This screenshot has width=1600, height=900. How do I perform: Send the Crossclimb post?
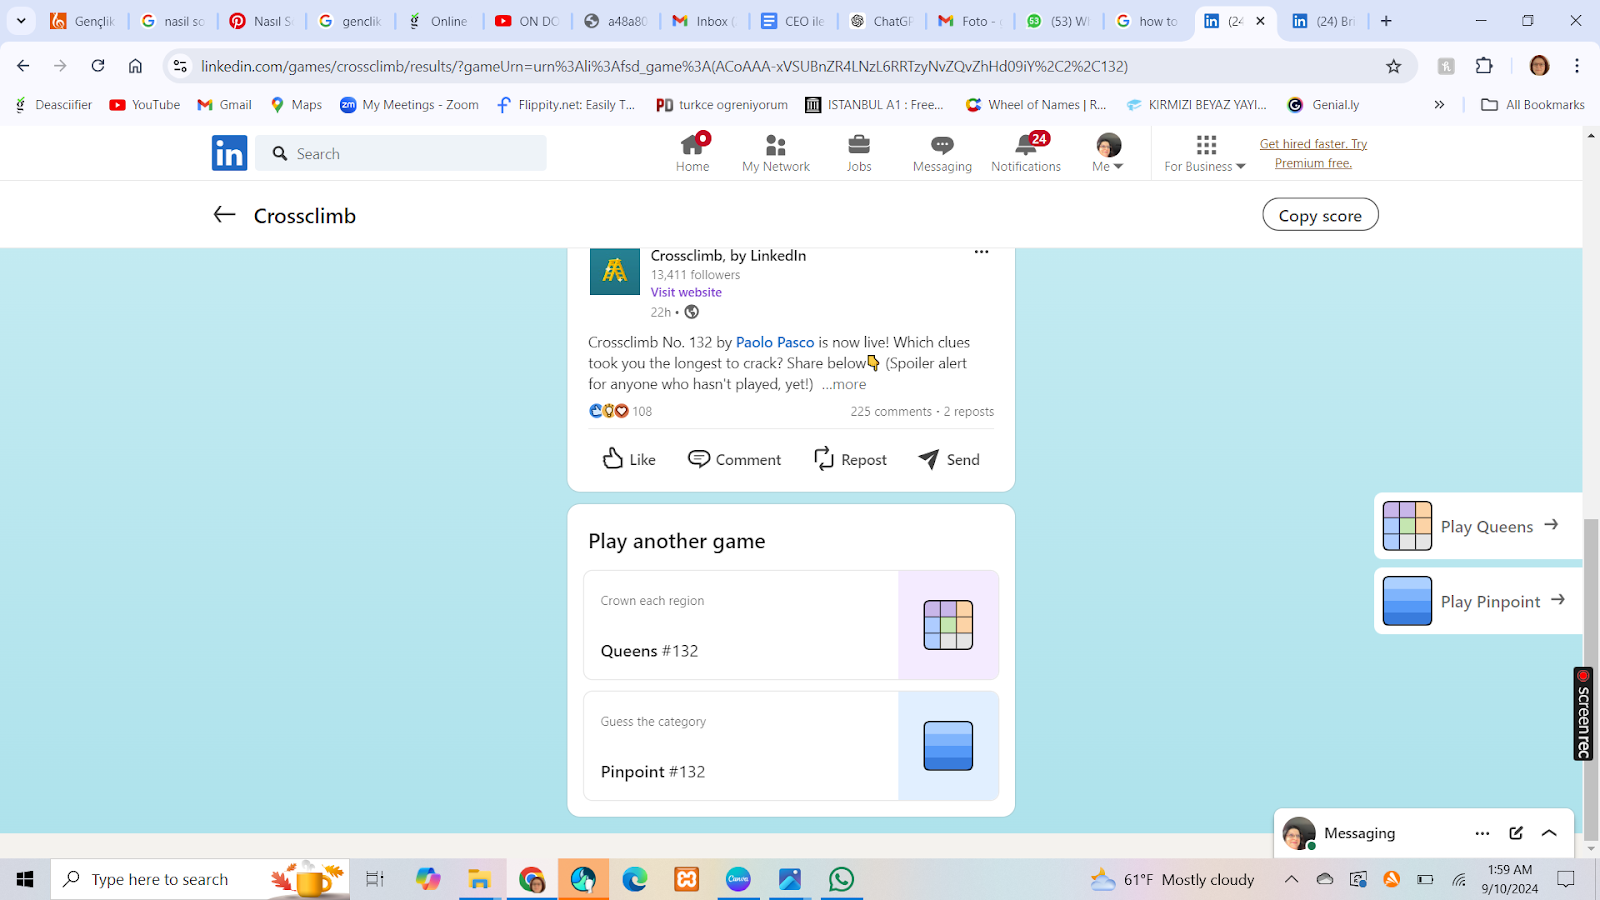949,459
